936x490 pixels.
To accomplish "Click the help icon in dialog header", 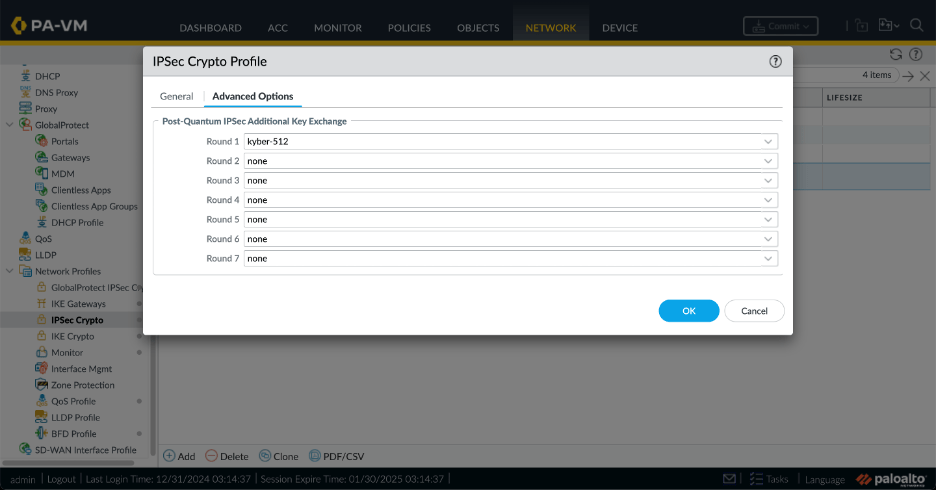I will [775, 62].
